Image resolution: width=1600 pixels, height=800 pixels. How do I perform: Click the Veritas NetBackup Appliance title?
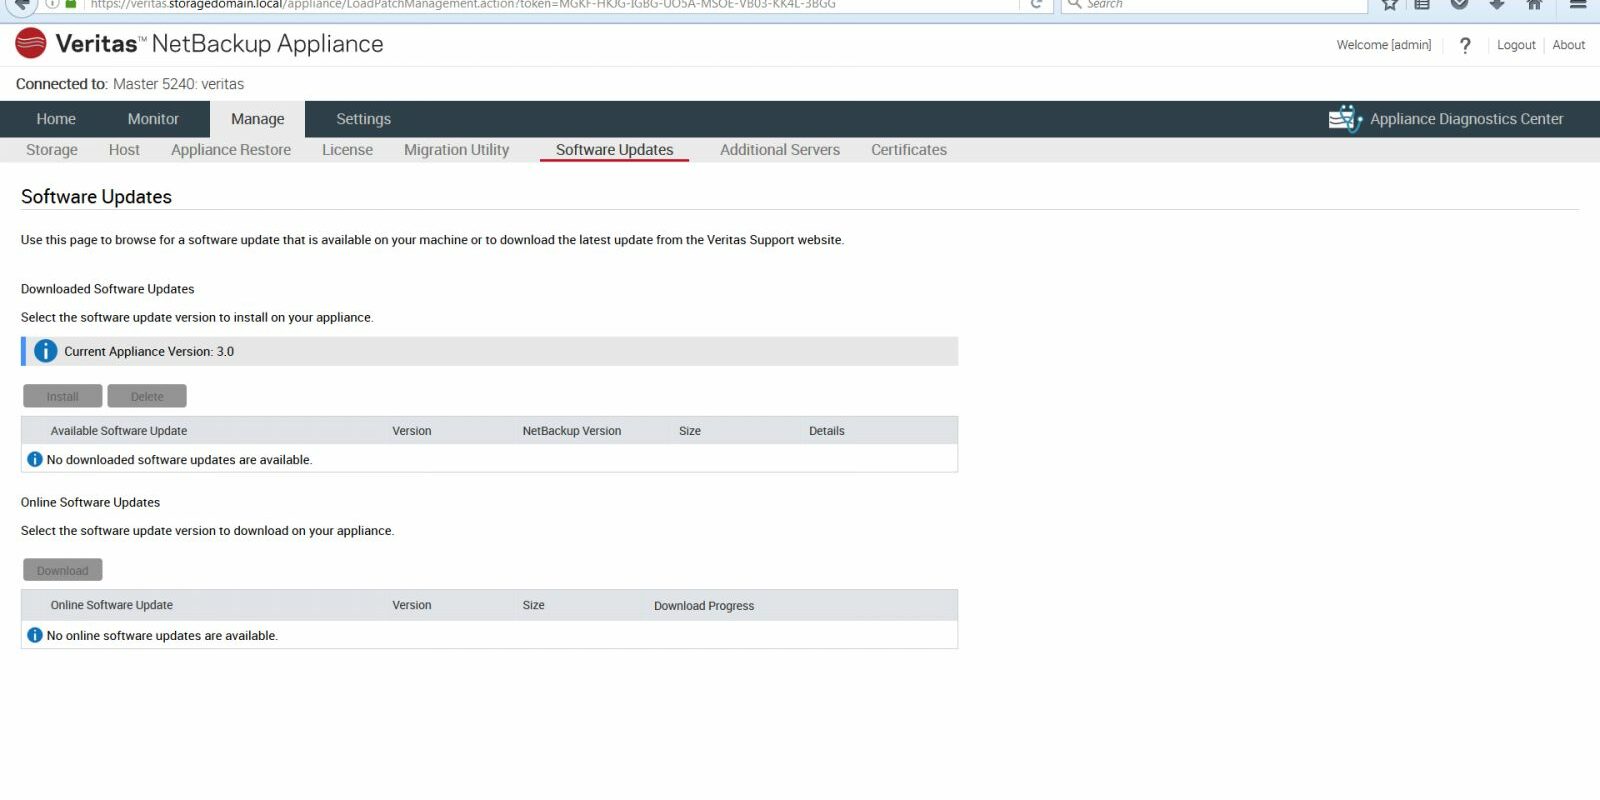tap(219, 44)
